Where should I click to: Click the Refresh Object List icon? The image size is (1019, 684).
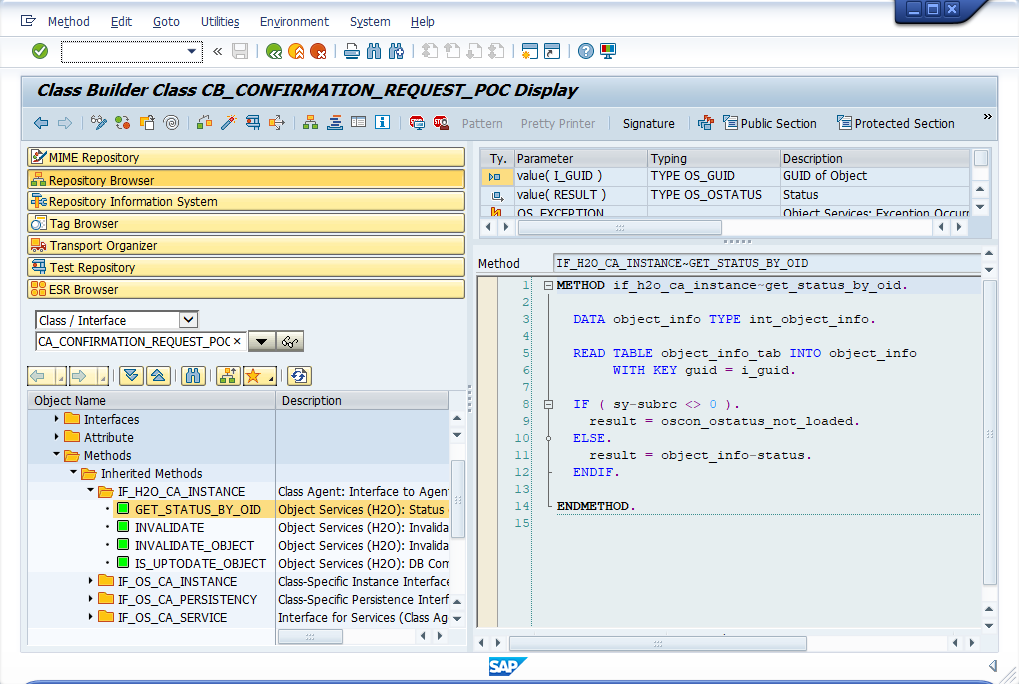coord(299,375)
